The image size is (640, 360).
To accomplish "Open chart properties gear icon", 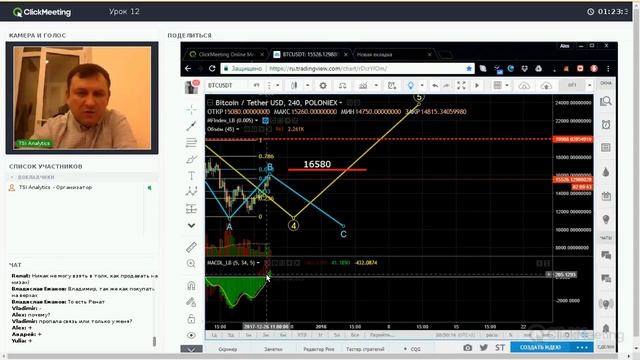I will [323, 85].
